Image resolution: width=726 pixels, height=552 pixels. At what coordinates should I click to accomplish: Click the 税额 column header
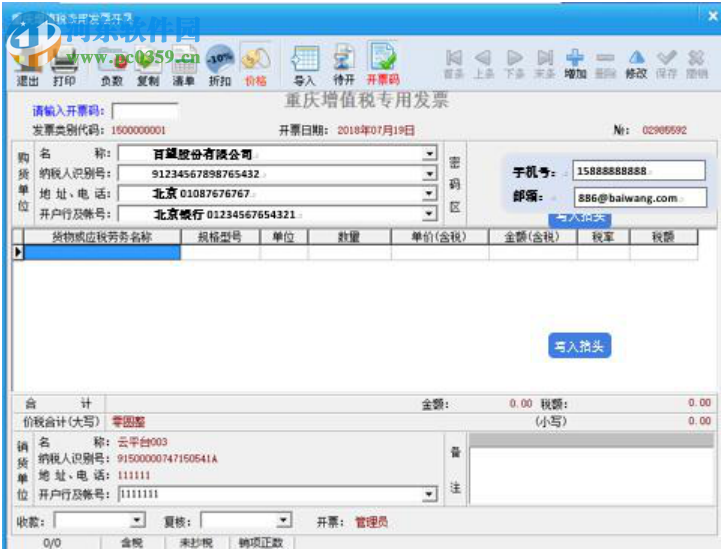[663, 237]
